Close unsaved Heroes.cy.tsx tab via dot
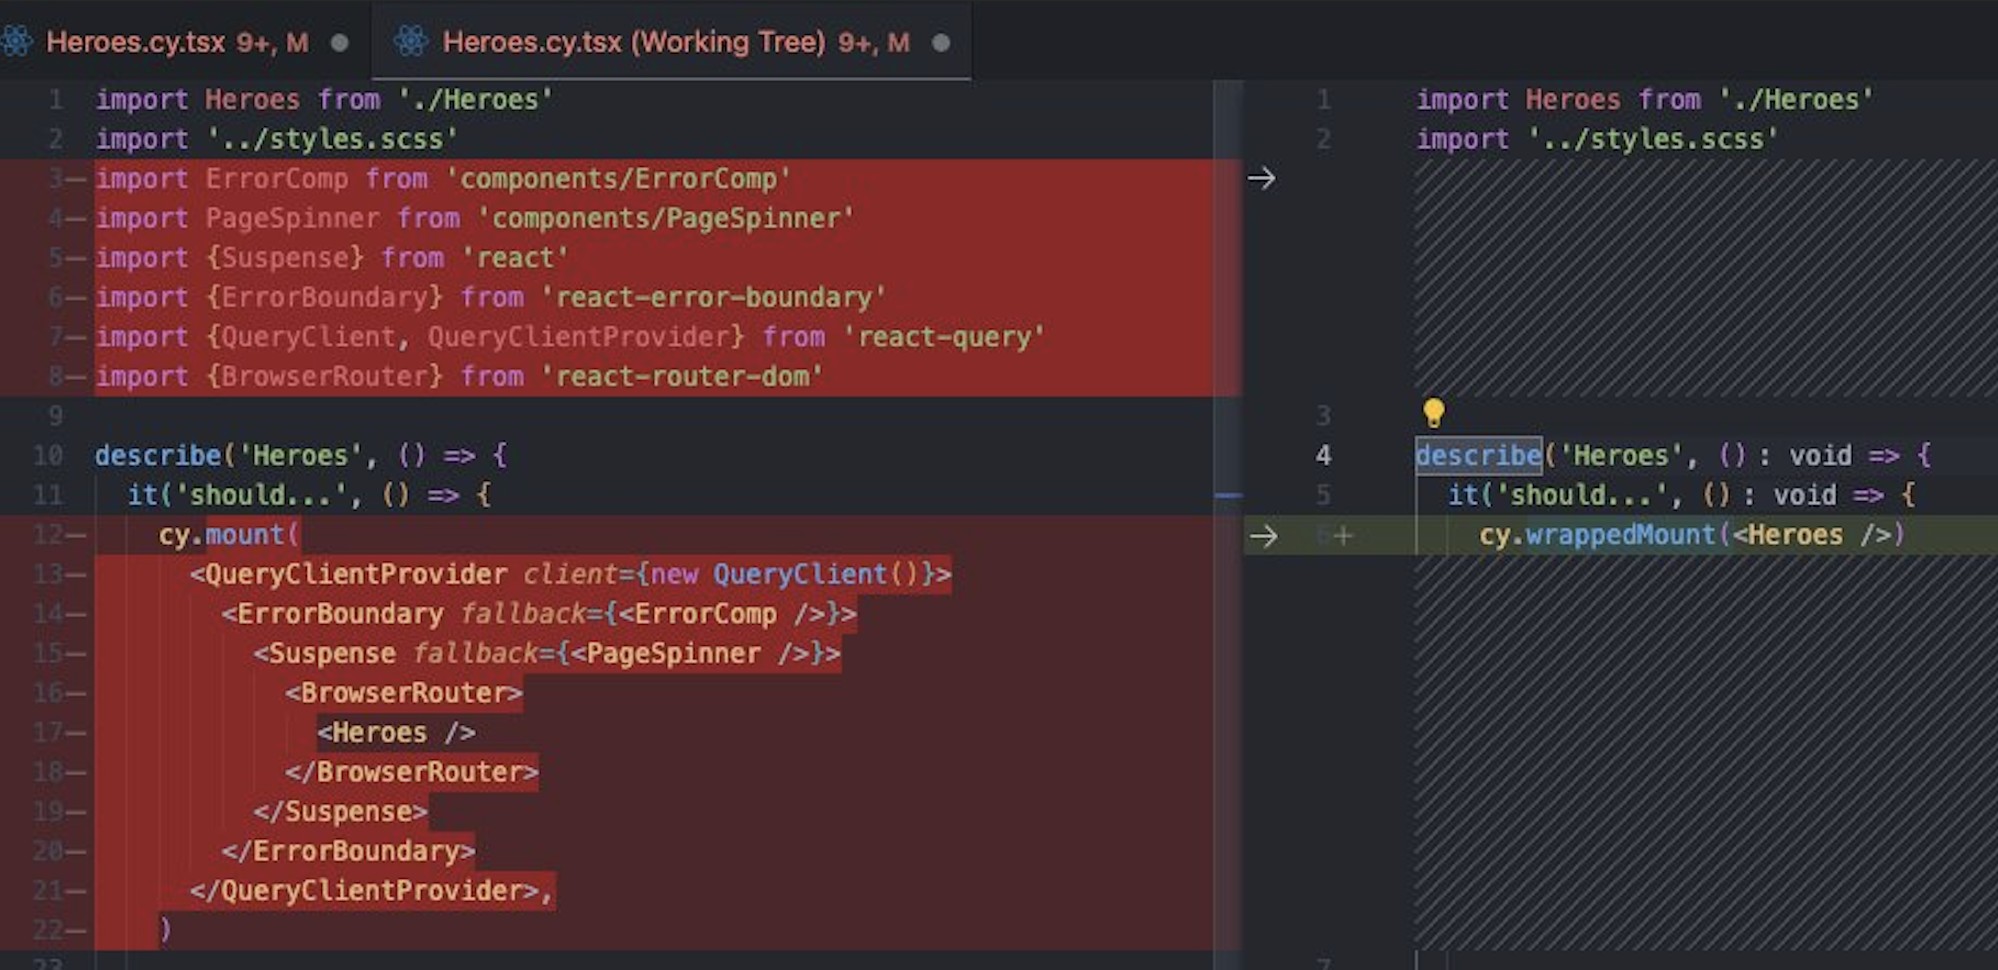Viewport: 1998px width, 970px height. click(340, 43)
